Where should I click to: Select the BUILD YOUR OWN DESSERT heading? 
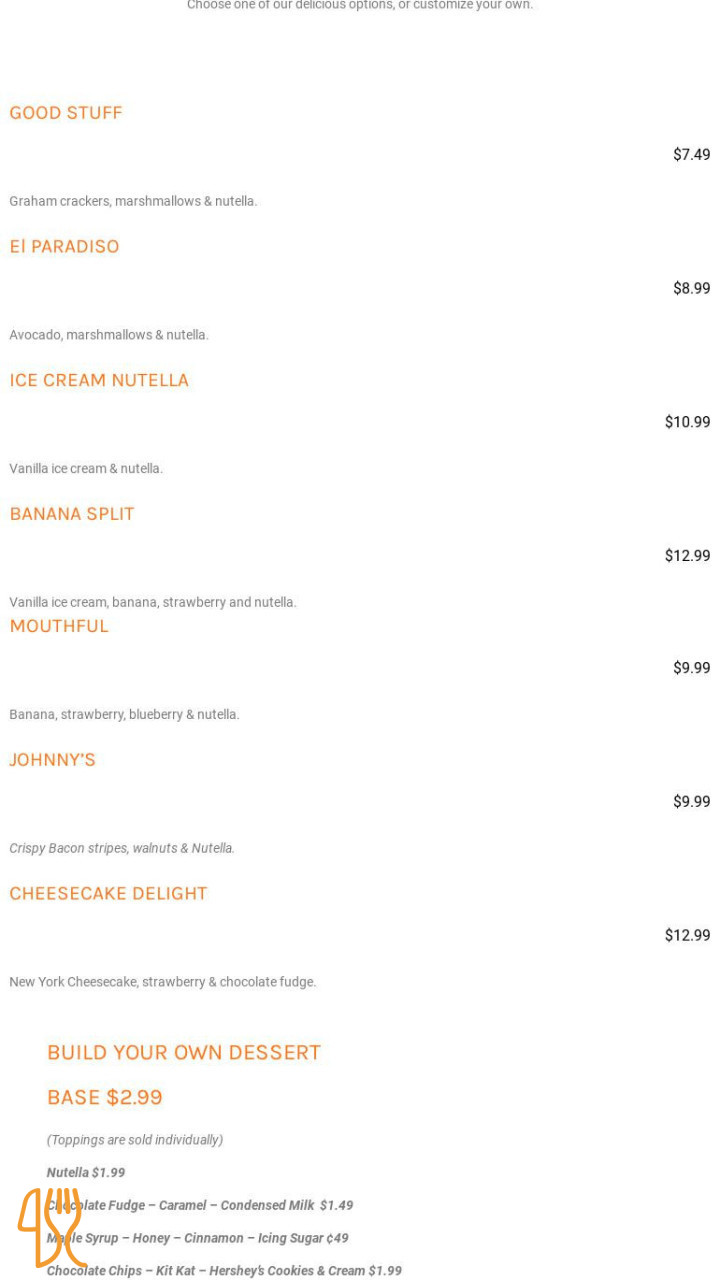pyautogui.click(x=184, y=1052)
